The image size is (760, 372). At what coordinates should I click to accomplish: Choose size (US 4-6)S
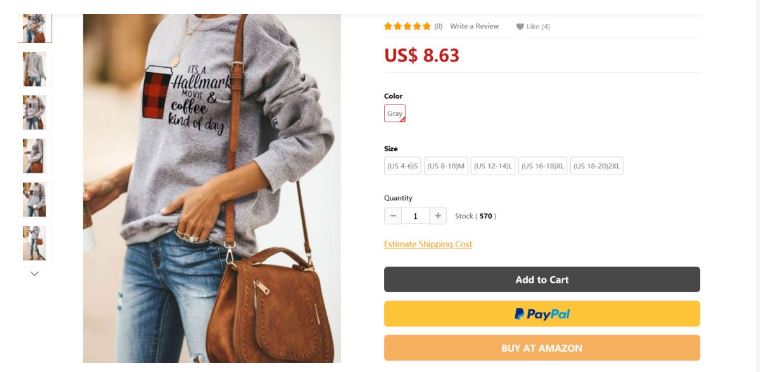point(402,166)
